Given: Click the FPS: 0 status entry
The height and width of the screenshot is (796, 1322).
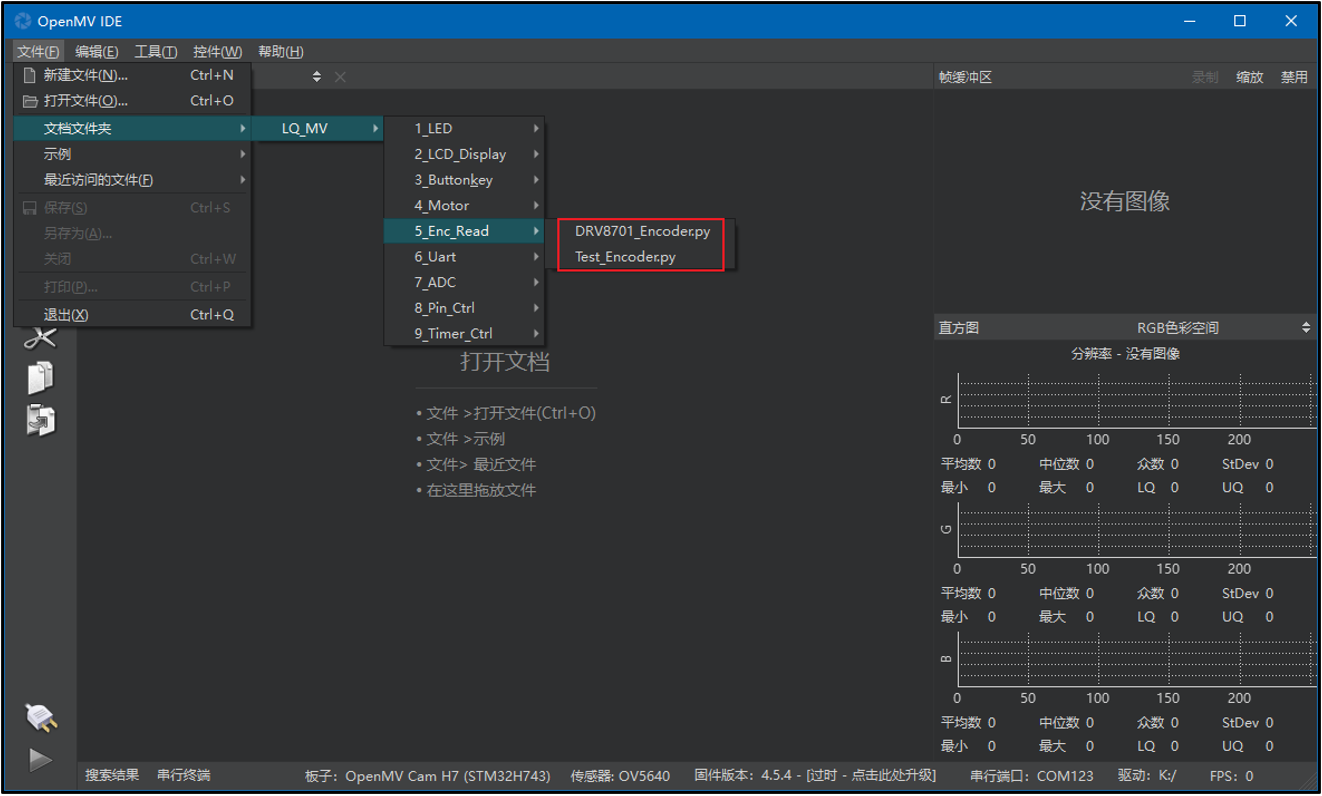Looking at the screenshot, I should click(1231, 775).
